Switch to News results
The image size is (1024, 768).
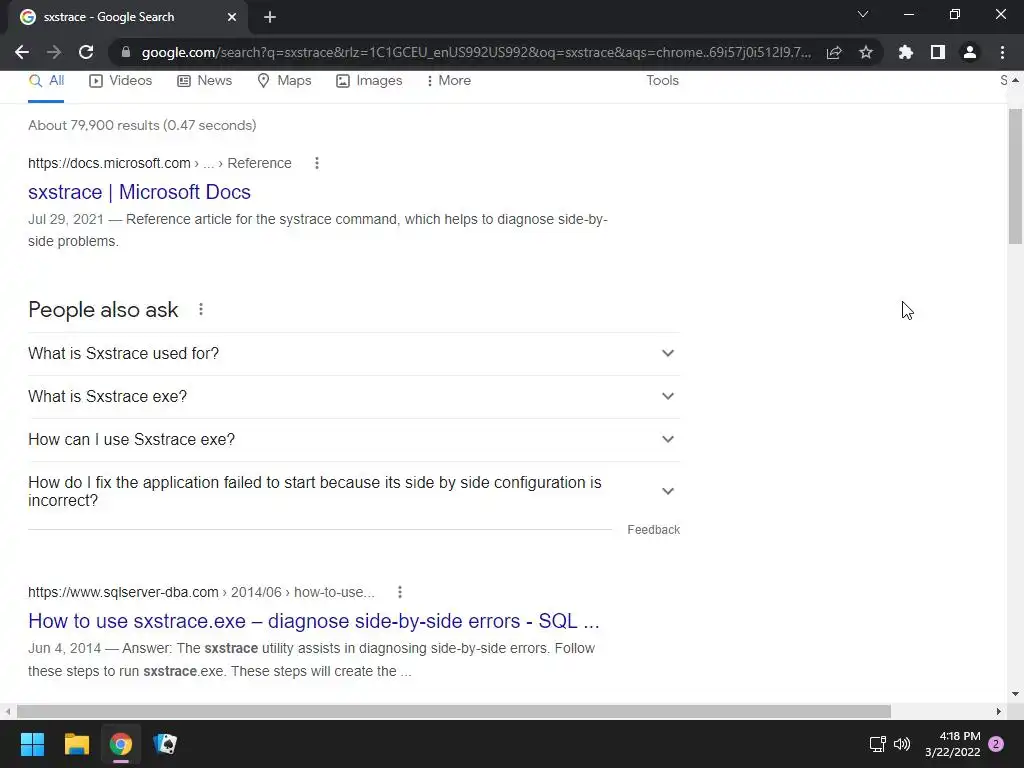point(204,81)
